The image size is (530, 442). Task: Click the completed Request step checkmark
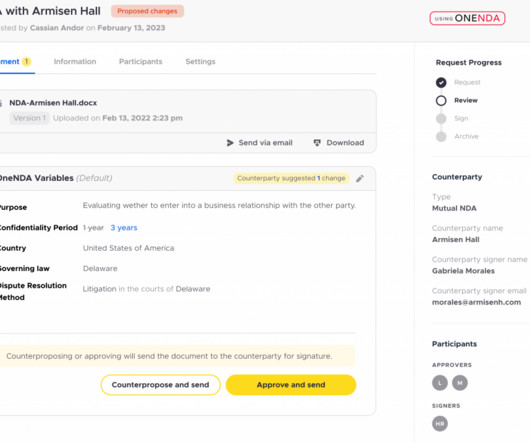[x=441, y=82]
